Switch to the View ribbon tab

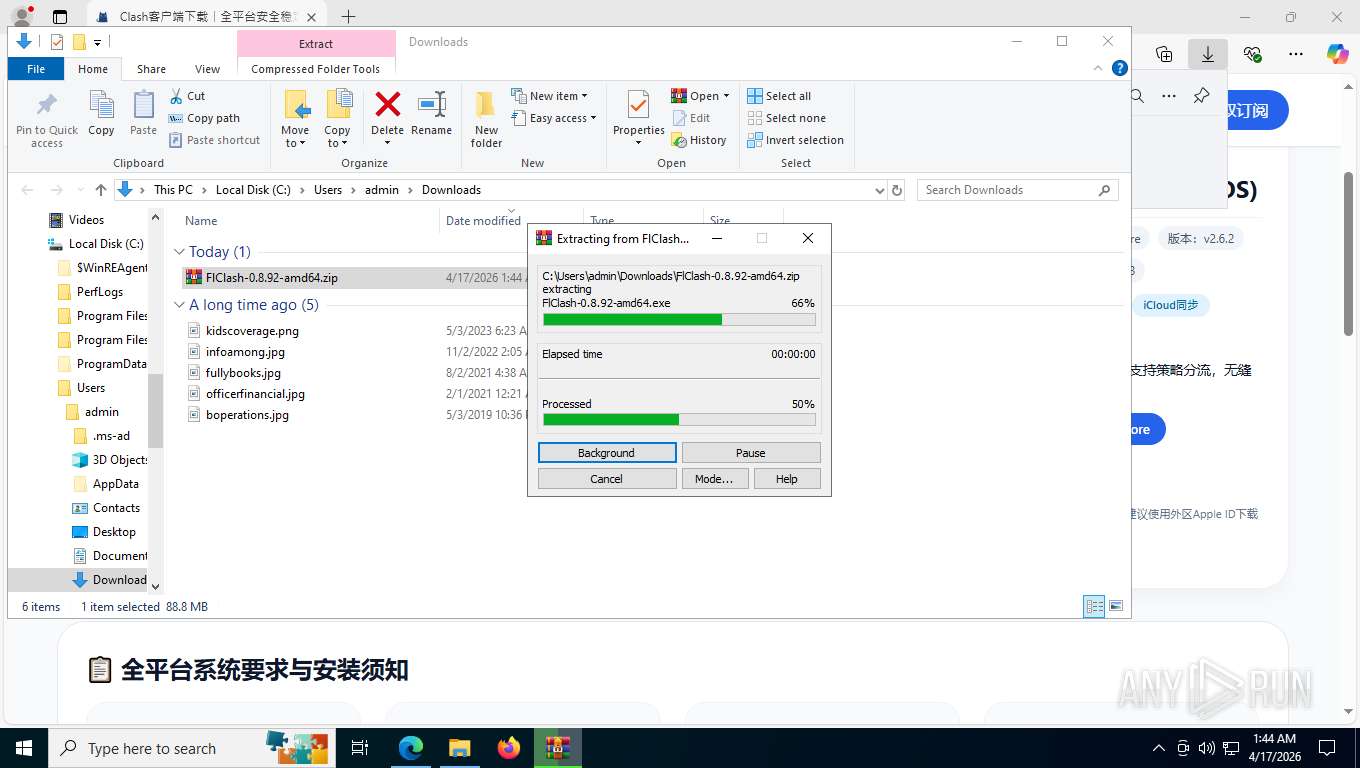[208, 69]
